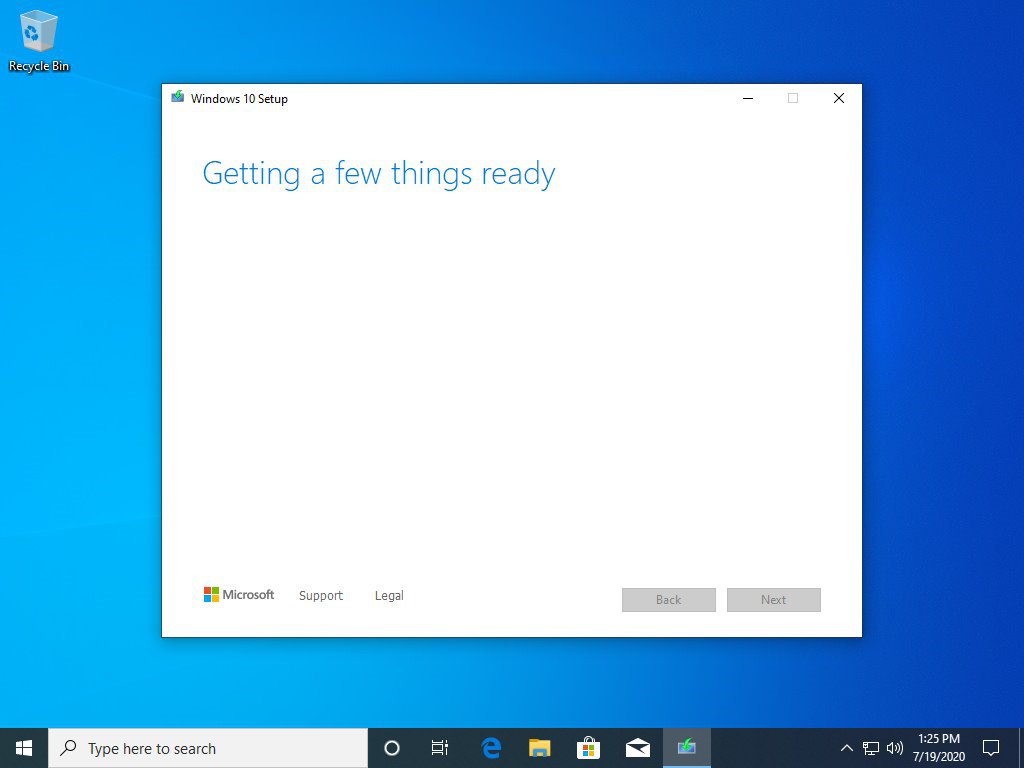Screen dimensions: 1024x768
Task: Launch Microsoft Edge from the taskbar
Action: [x=490, y=748]
